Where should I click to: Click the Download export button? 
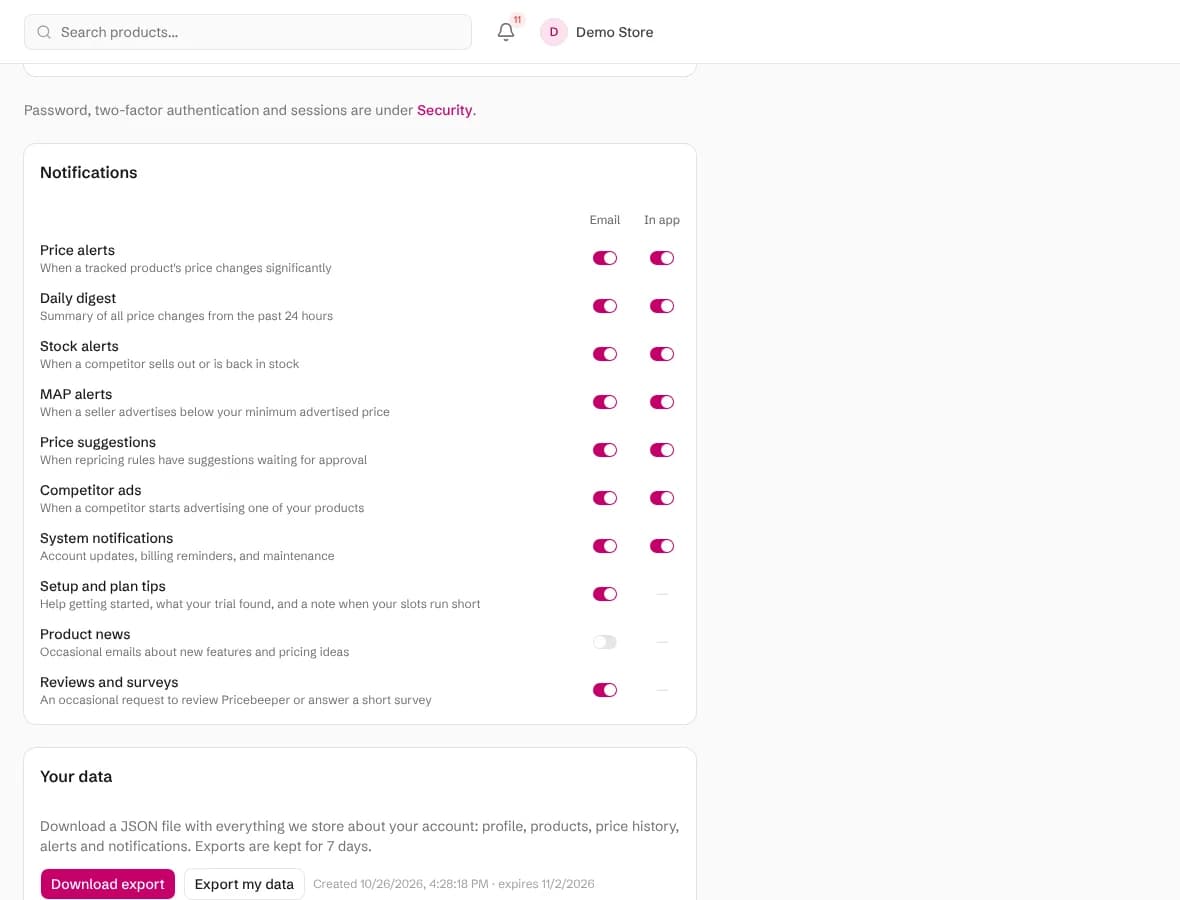pos(108,884)
